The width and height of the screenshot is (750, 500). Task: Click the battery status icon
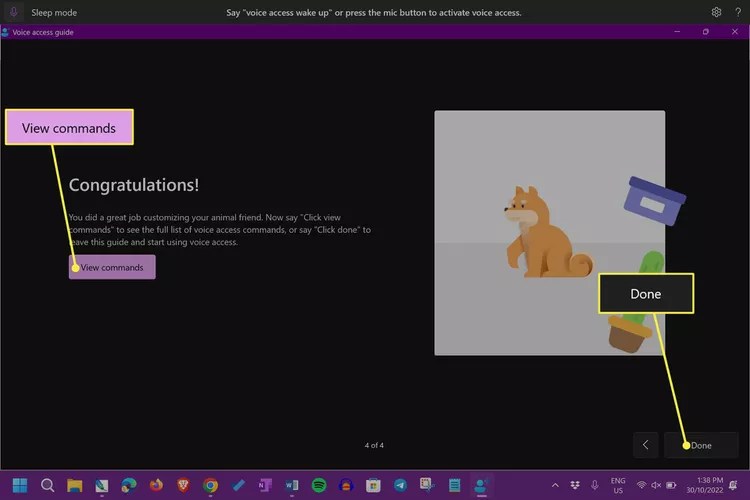coord(671,485)
